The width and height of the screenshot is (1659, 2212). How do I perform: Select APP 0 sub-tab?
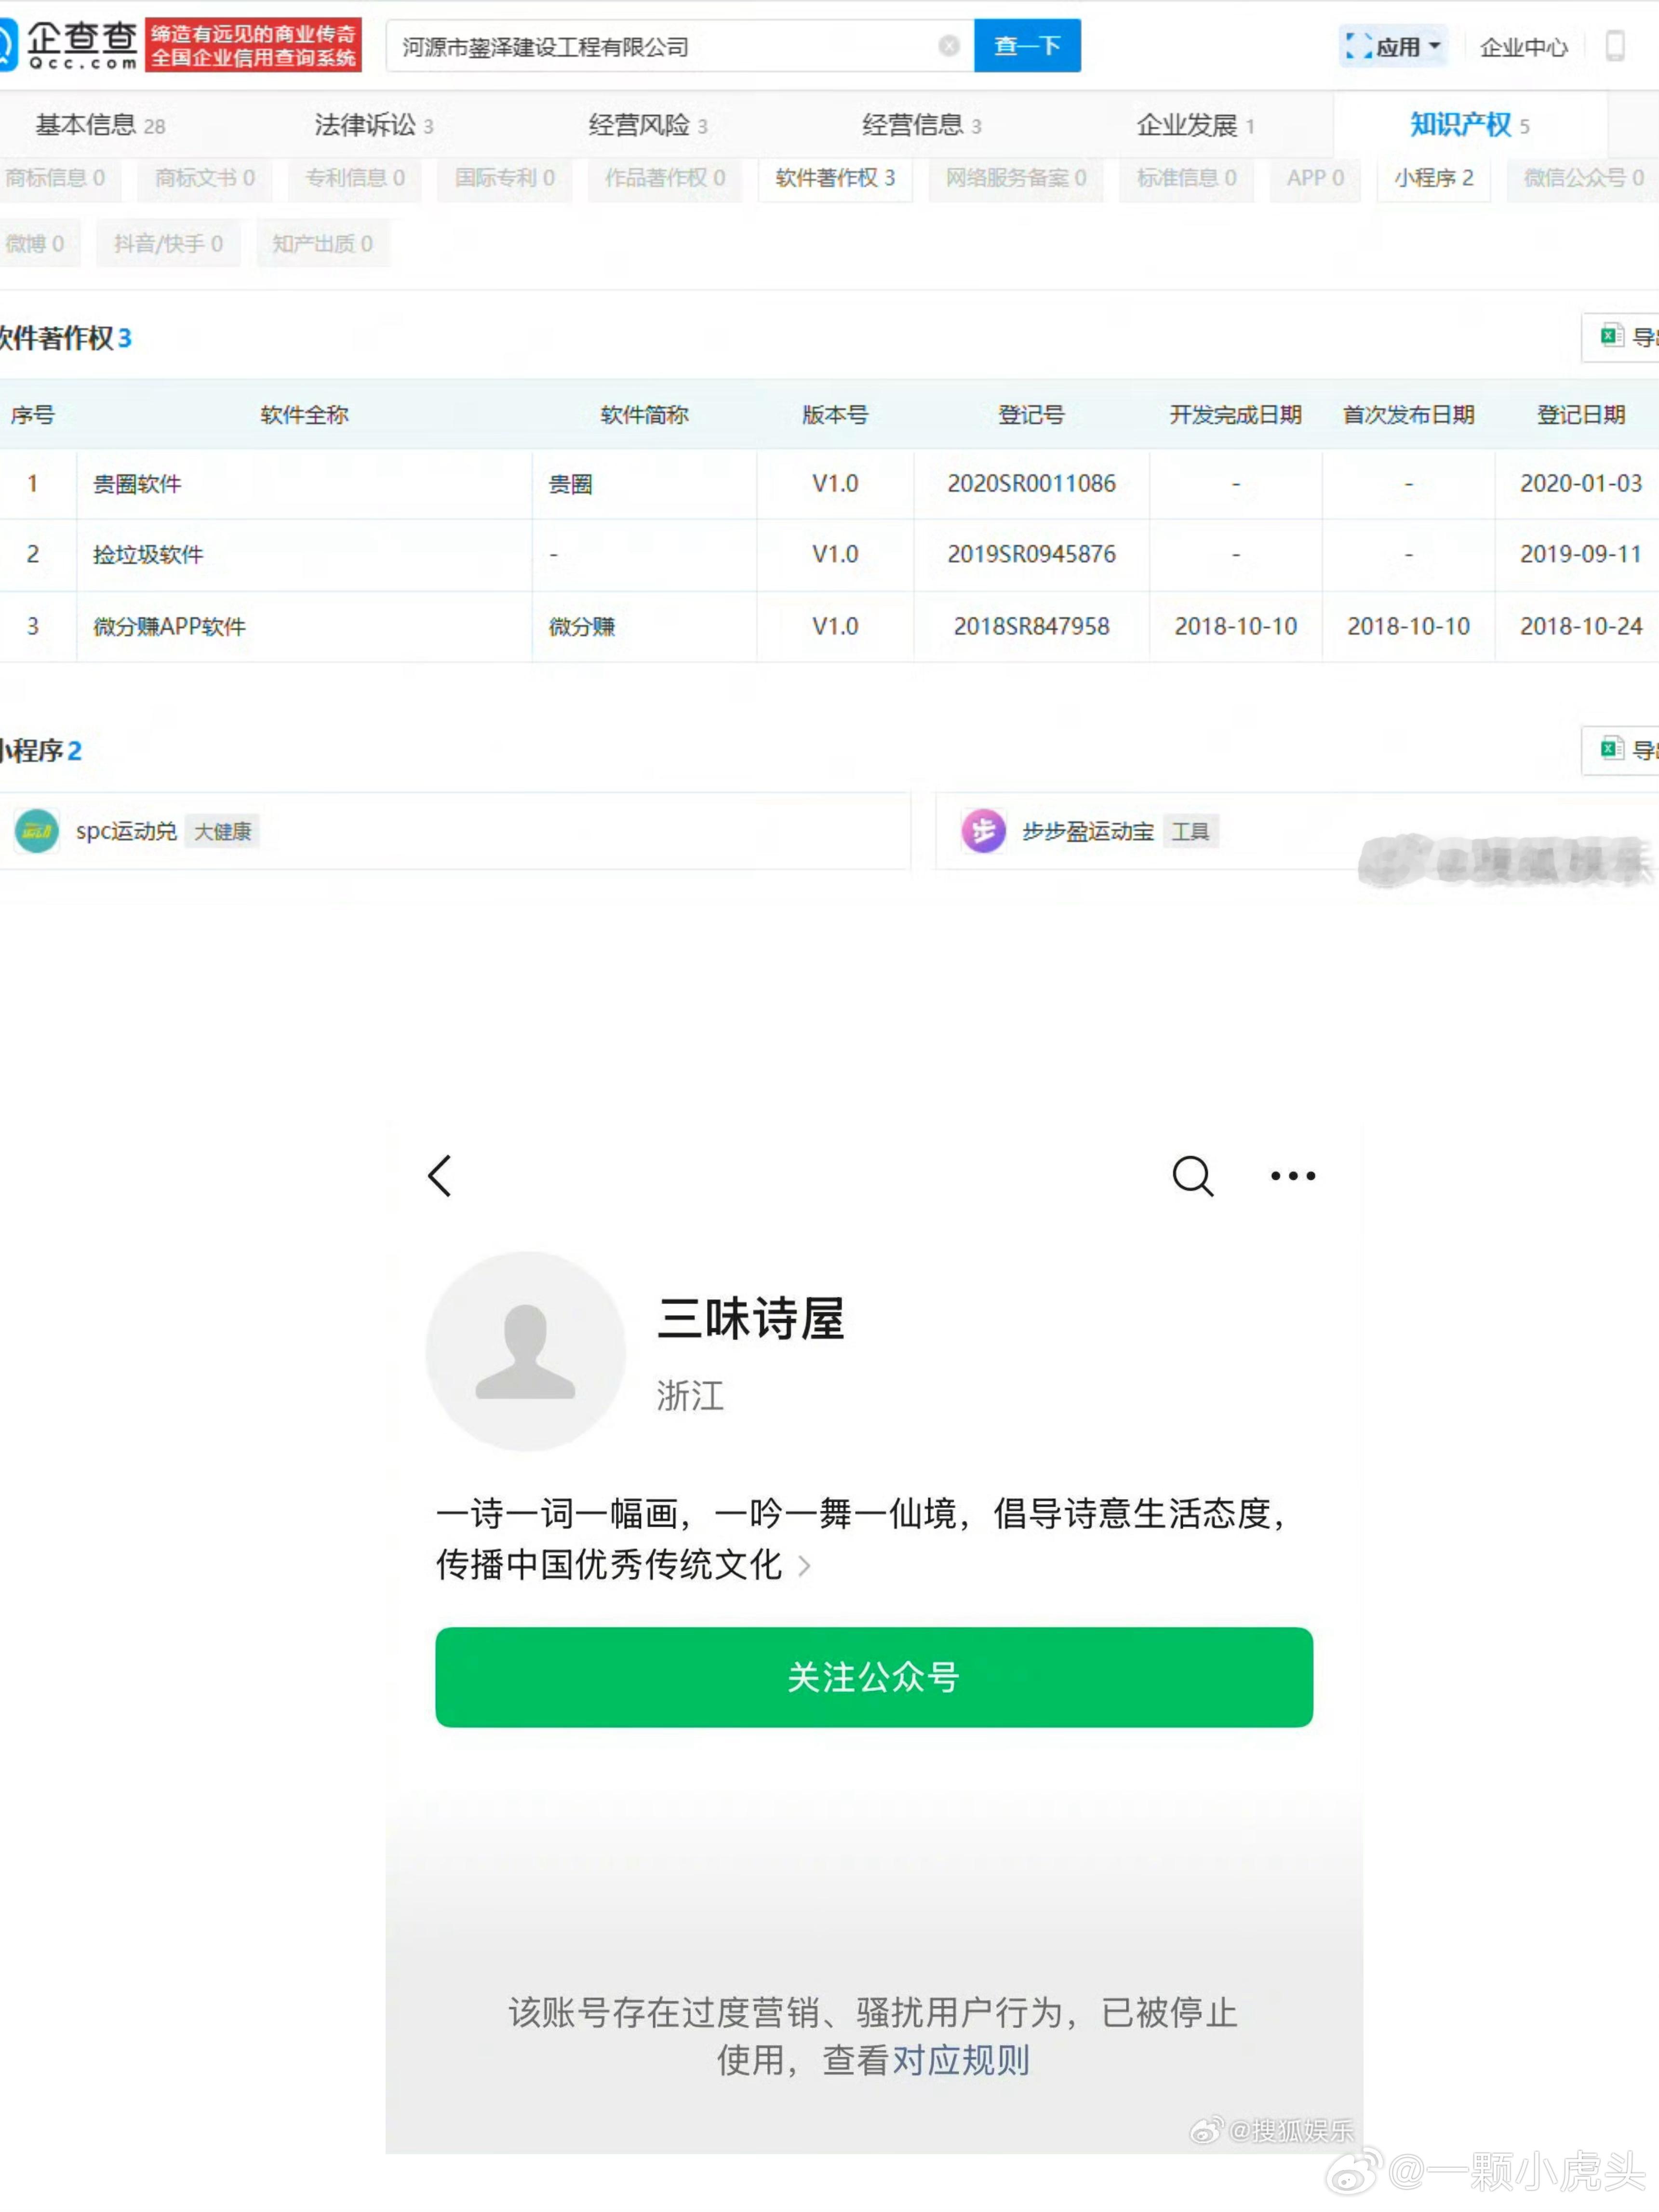pyautogui.click(x=1315, y=179)
